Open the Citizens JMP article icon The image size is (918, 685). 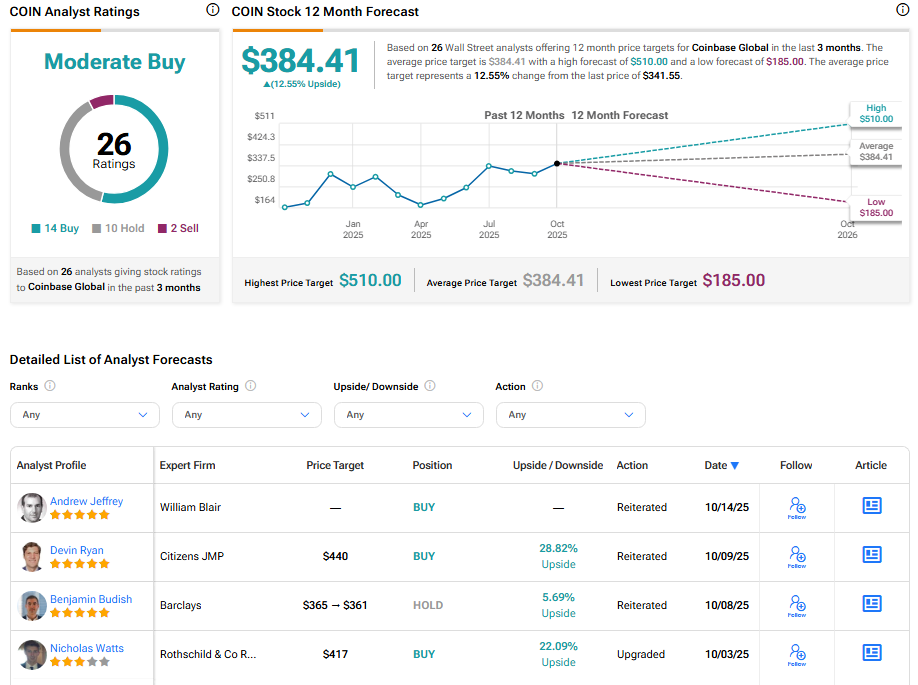tap(871, 555)
